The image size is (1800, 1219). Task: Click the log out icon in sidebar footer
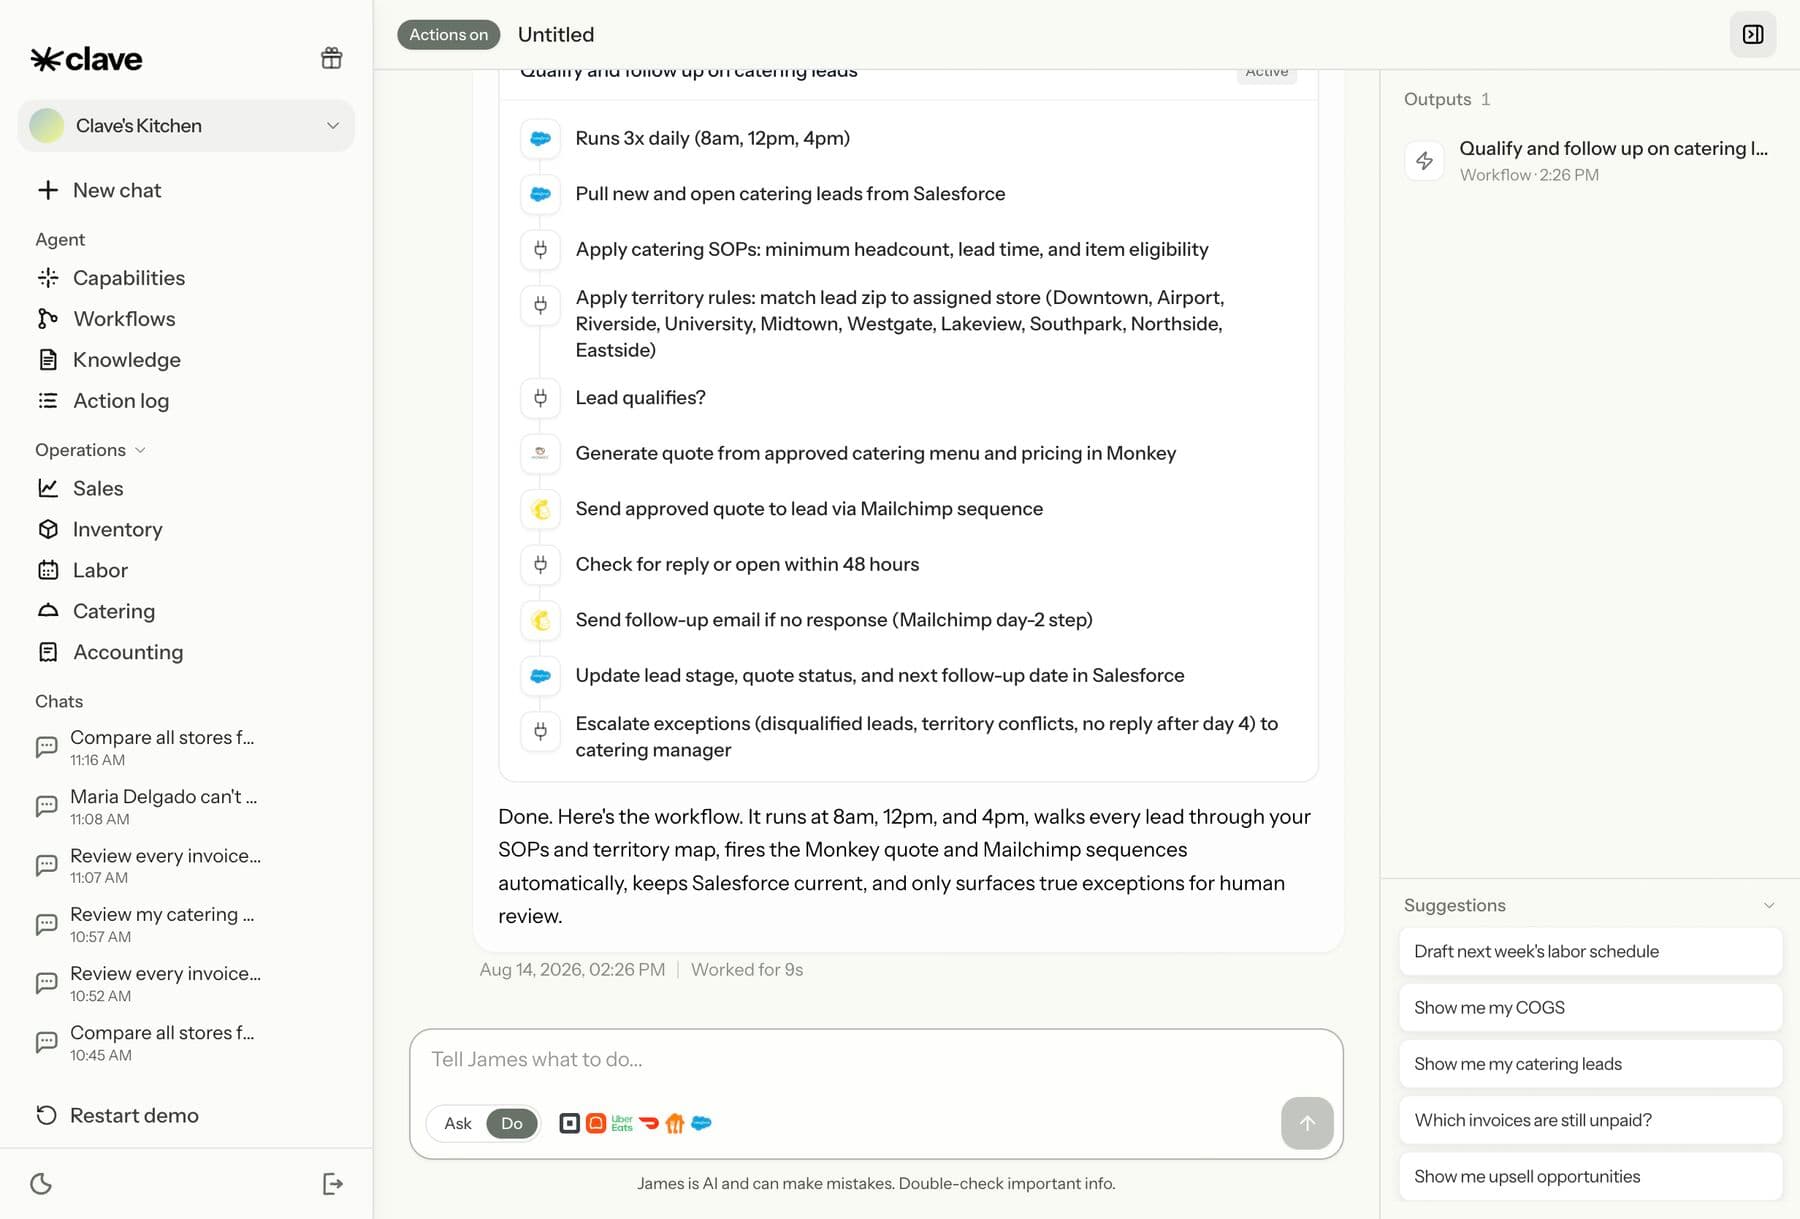pyautogui.click(x=333, y=1184)
